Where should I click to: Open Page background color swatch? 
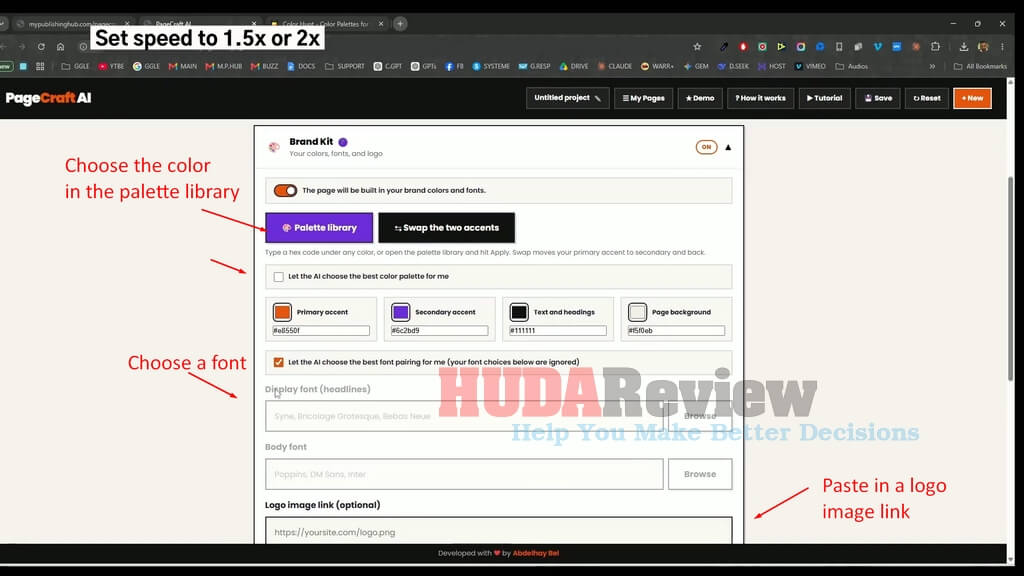[x=637, y=312]
